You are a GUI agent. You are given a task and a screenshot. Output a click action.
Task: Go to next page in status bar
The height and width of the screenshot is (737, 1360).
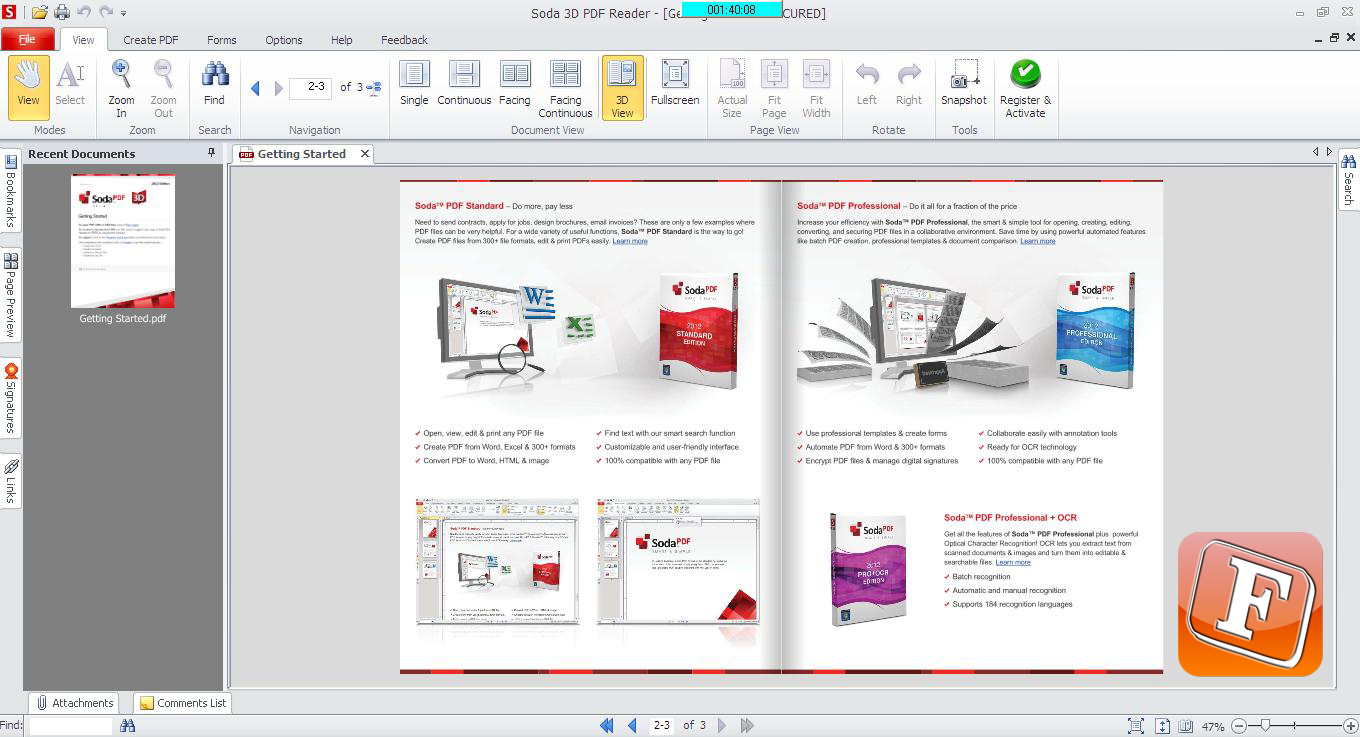point(722,726)
